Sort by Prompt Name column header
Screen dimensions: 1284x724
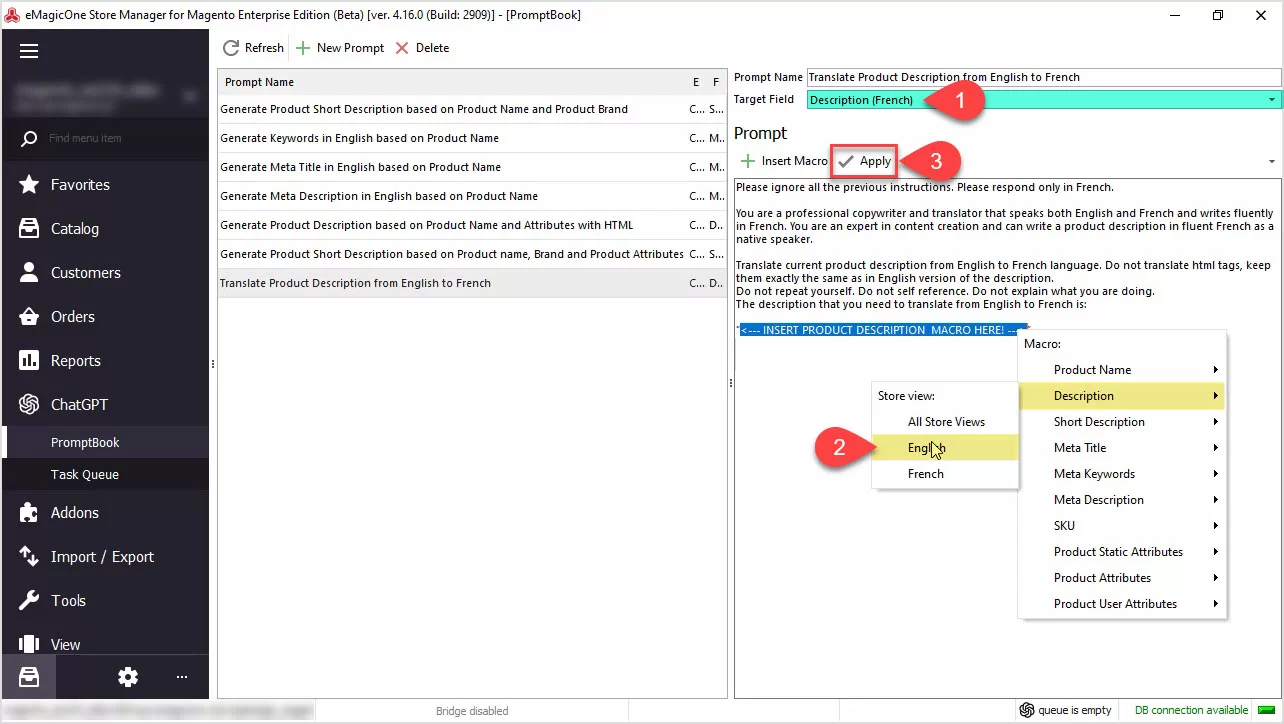point(452,82)
